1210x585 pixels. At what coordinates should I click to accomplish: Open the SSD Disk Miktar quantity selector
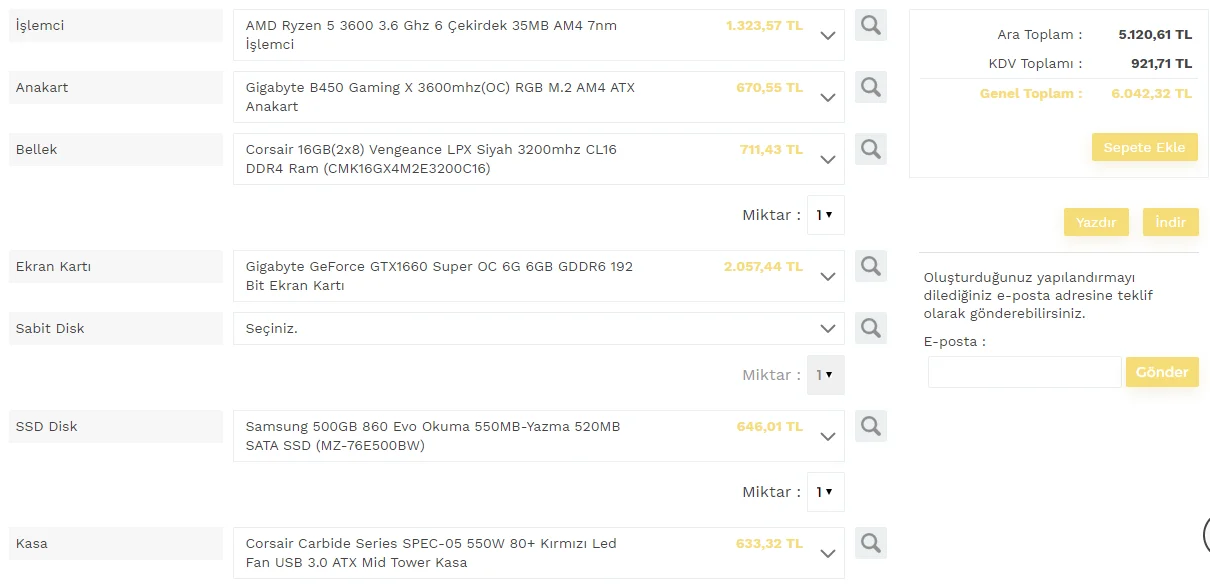tap(825, 492)
